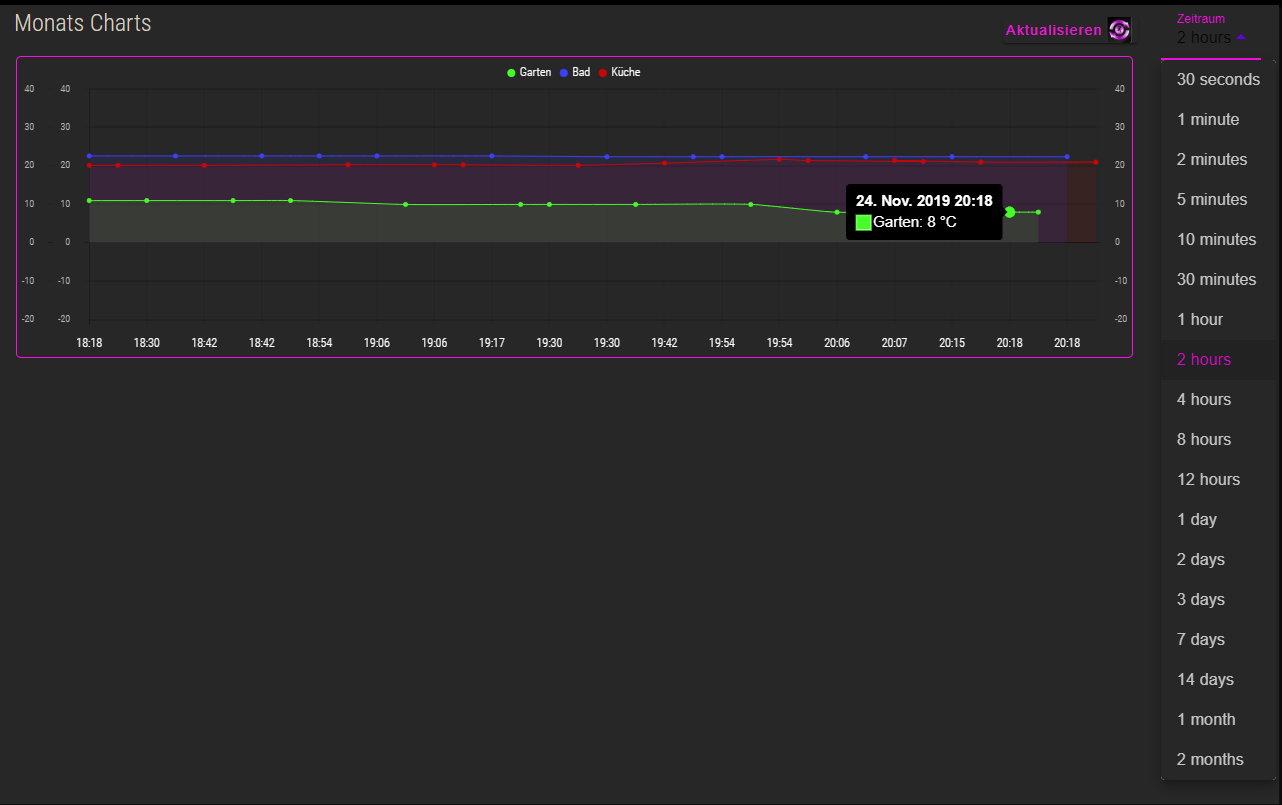Image resolution: width=1282 pixels, height=805 pixels.
Task: Choose the 1 month option
Action: pyautogui.click(x=1218, y=719)
